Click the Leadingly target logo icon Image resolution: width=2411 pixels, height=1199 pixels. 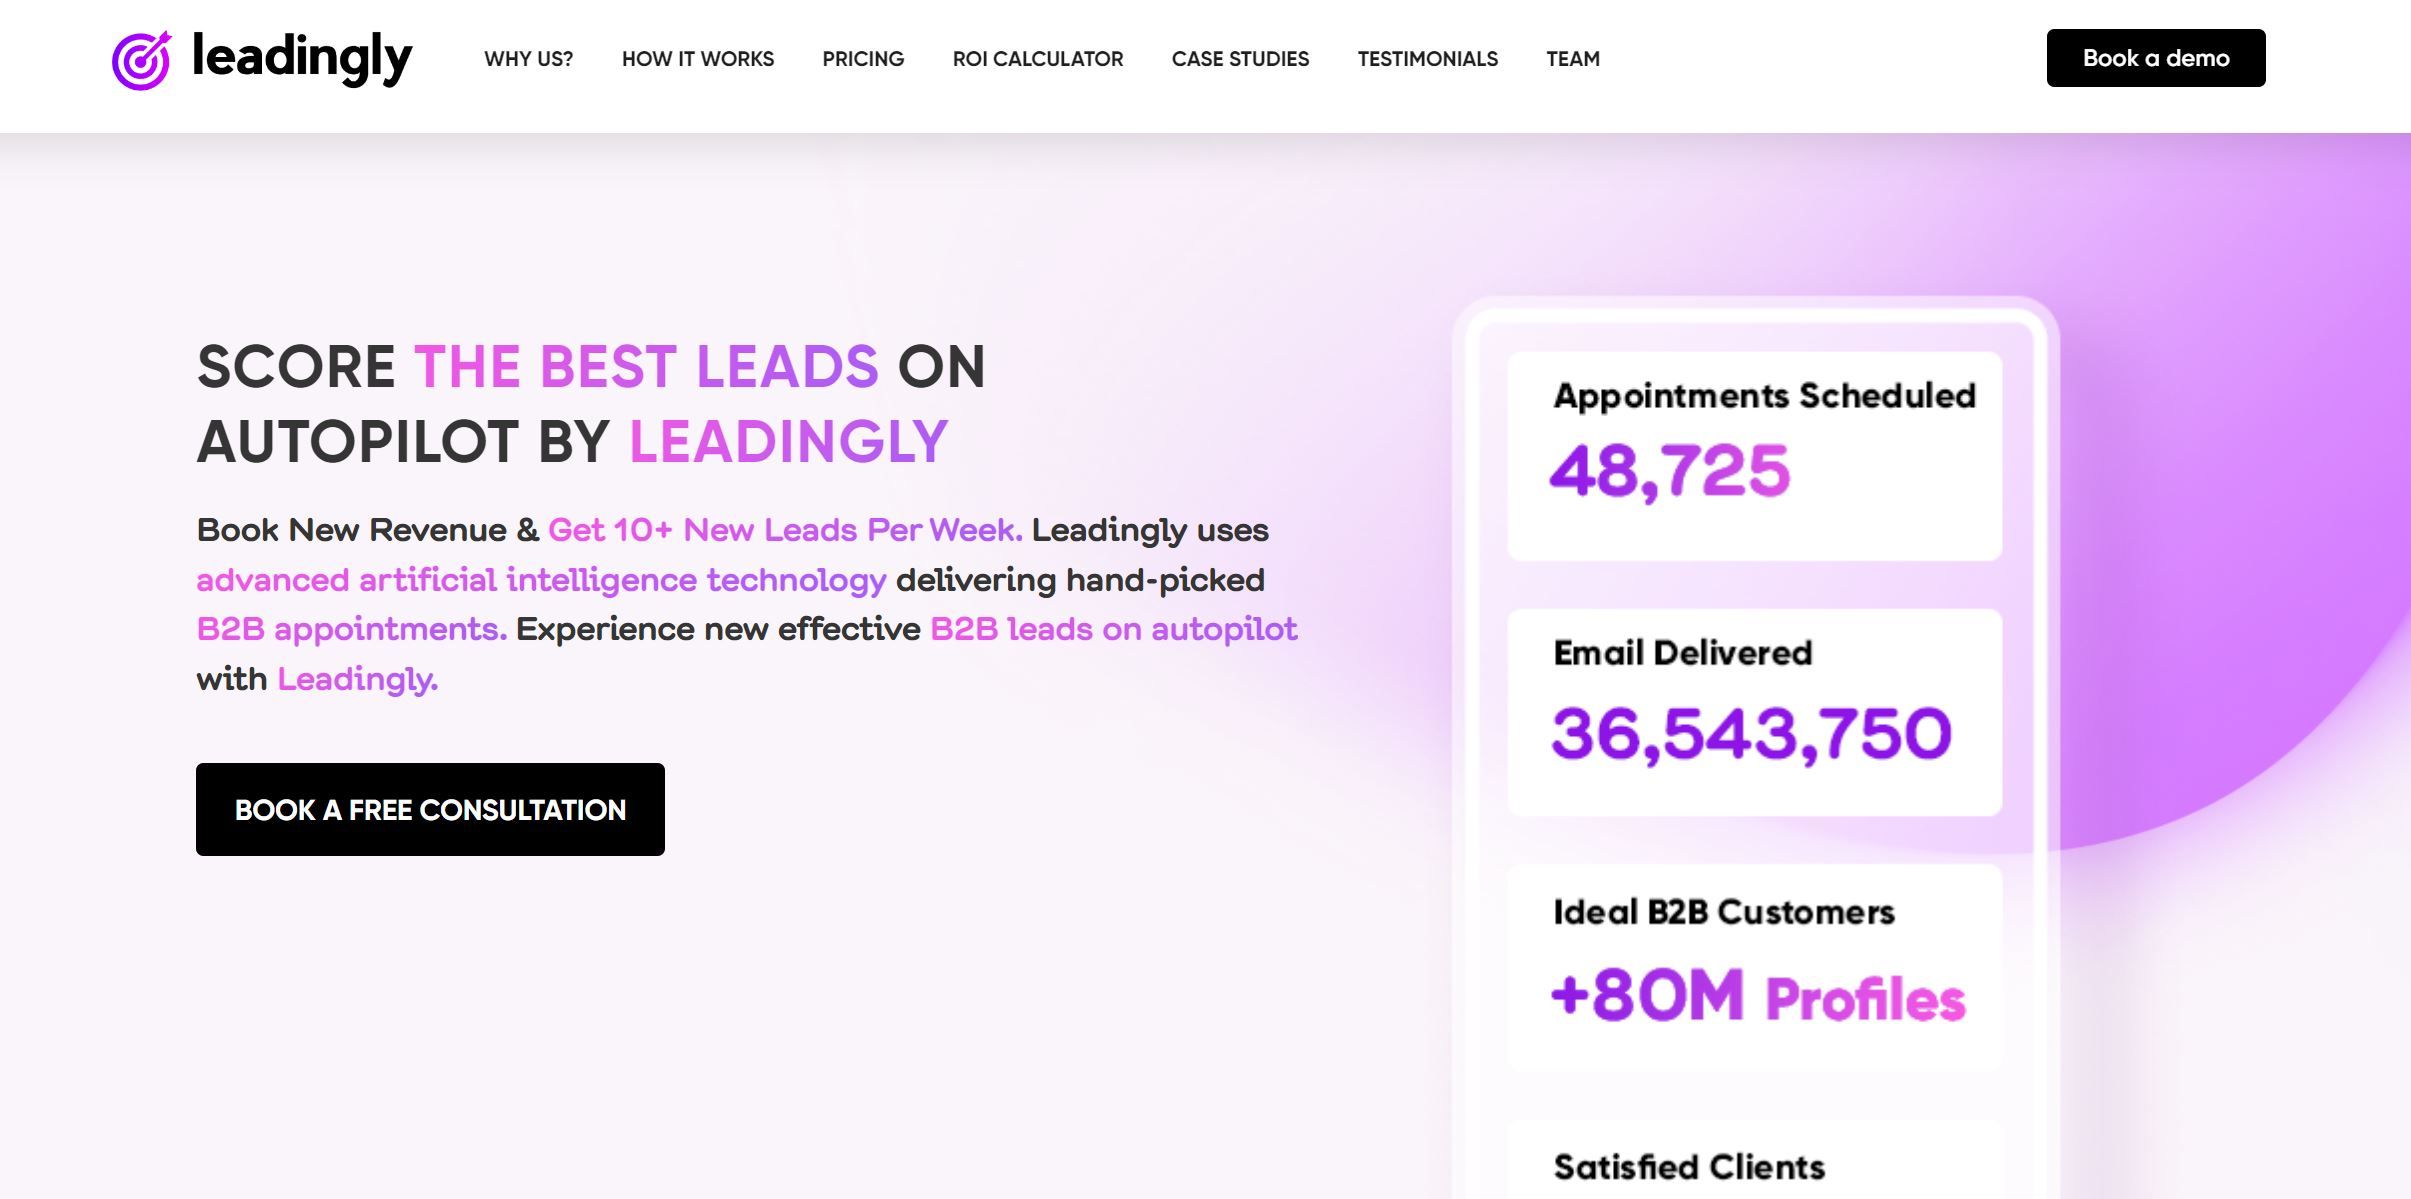[x=141, y=59]
